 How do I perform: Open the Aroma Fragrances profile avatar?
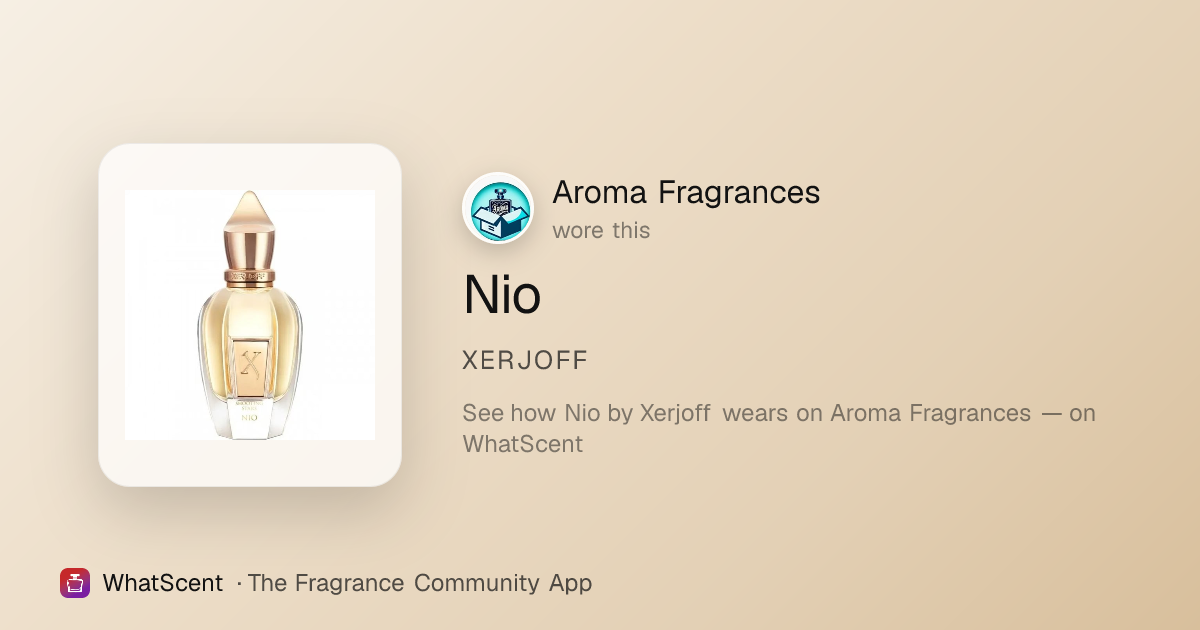pos(498,208)
